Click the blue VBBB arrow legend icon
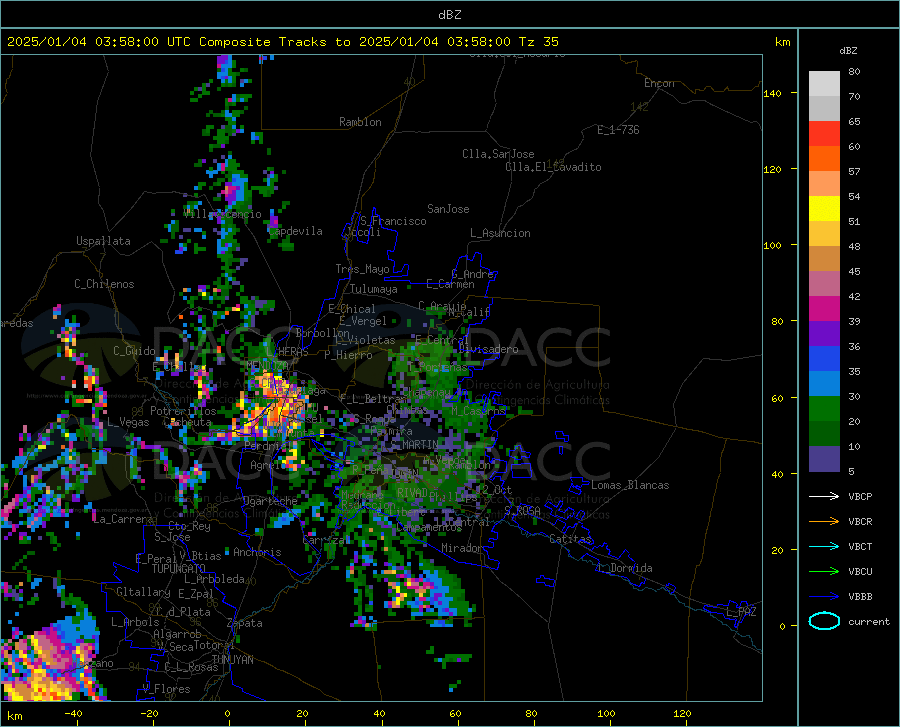 824,596
